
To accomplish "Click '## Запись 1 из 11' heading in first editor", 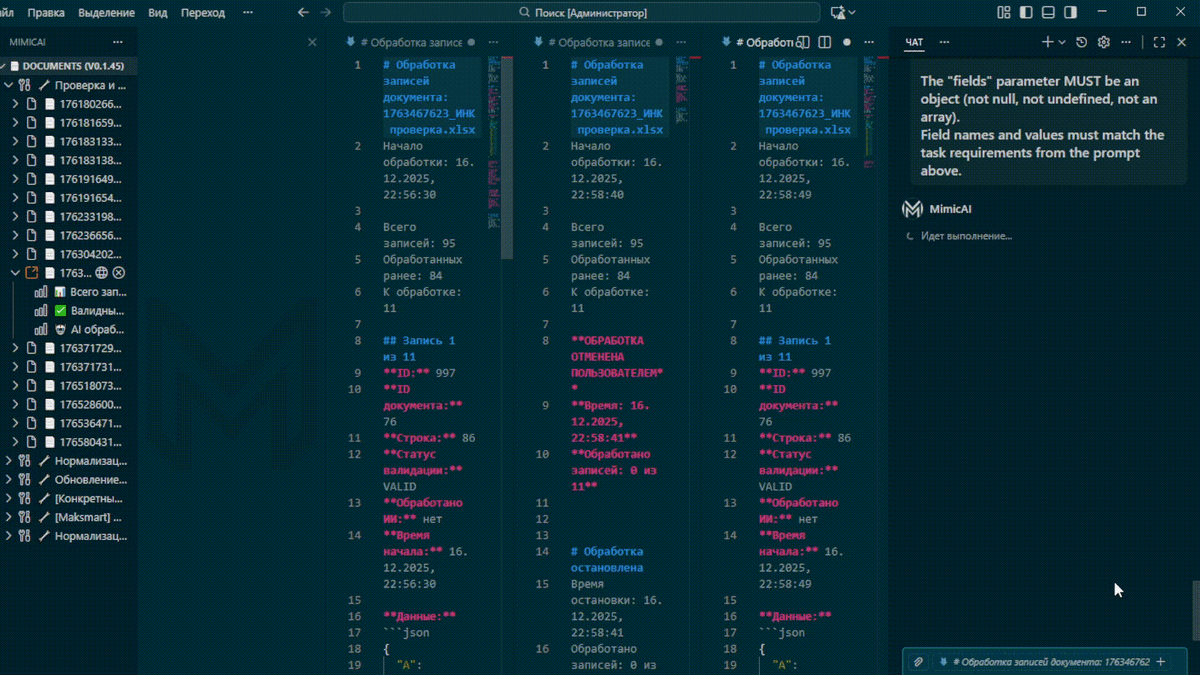I will click(419, 348).
